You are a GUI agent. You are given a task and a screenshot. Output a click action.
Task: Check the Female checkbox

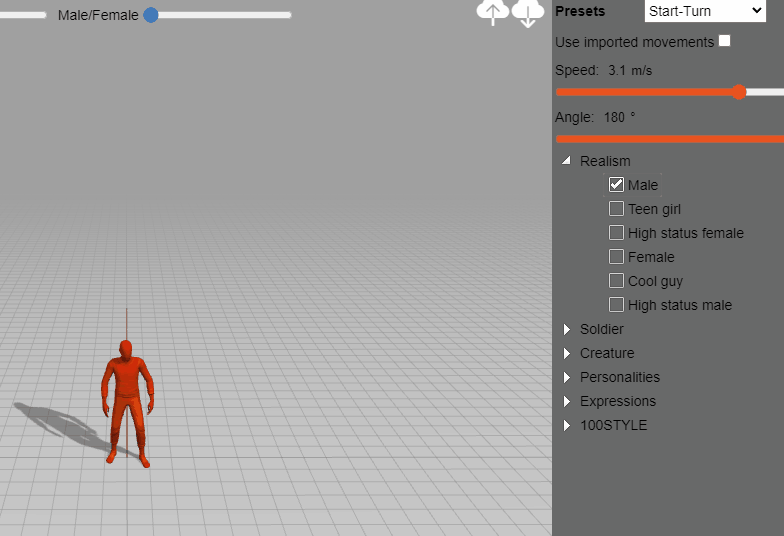click(x=616, y=256)
